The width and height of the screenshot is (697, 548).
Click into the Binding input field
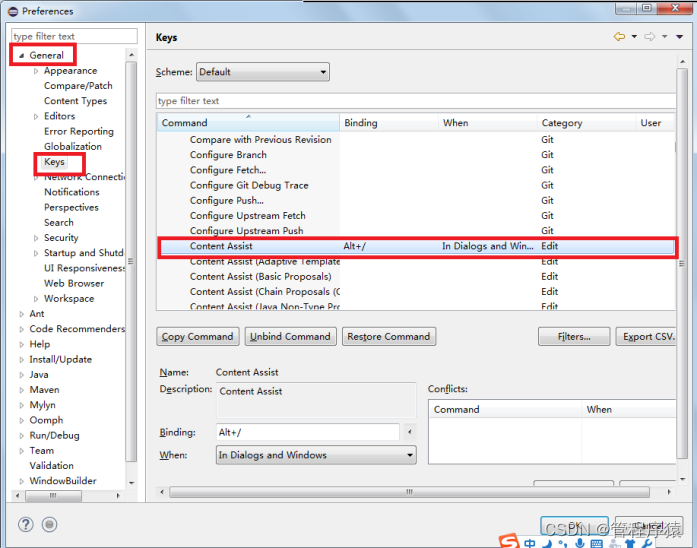tap(308, 432)
